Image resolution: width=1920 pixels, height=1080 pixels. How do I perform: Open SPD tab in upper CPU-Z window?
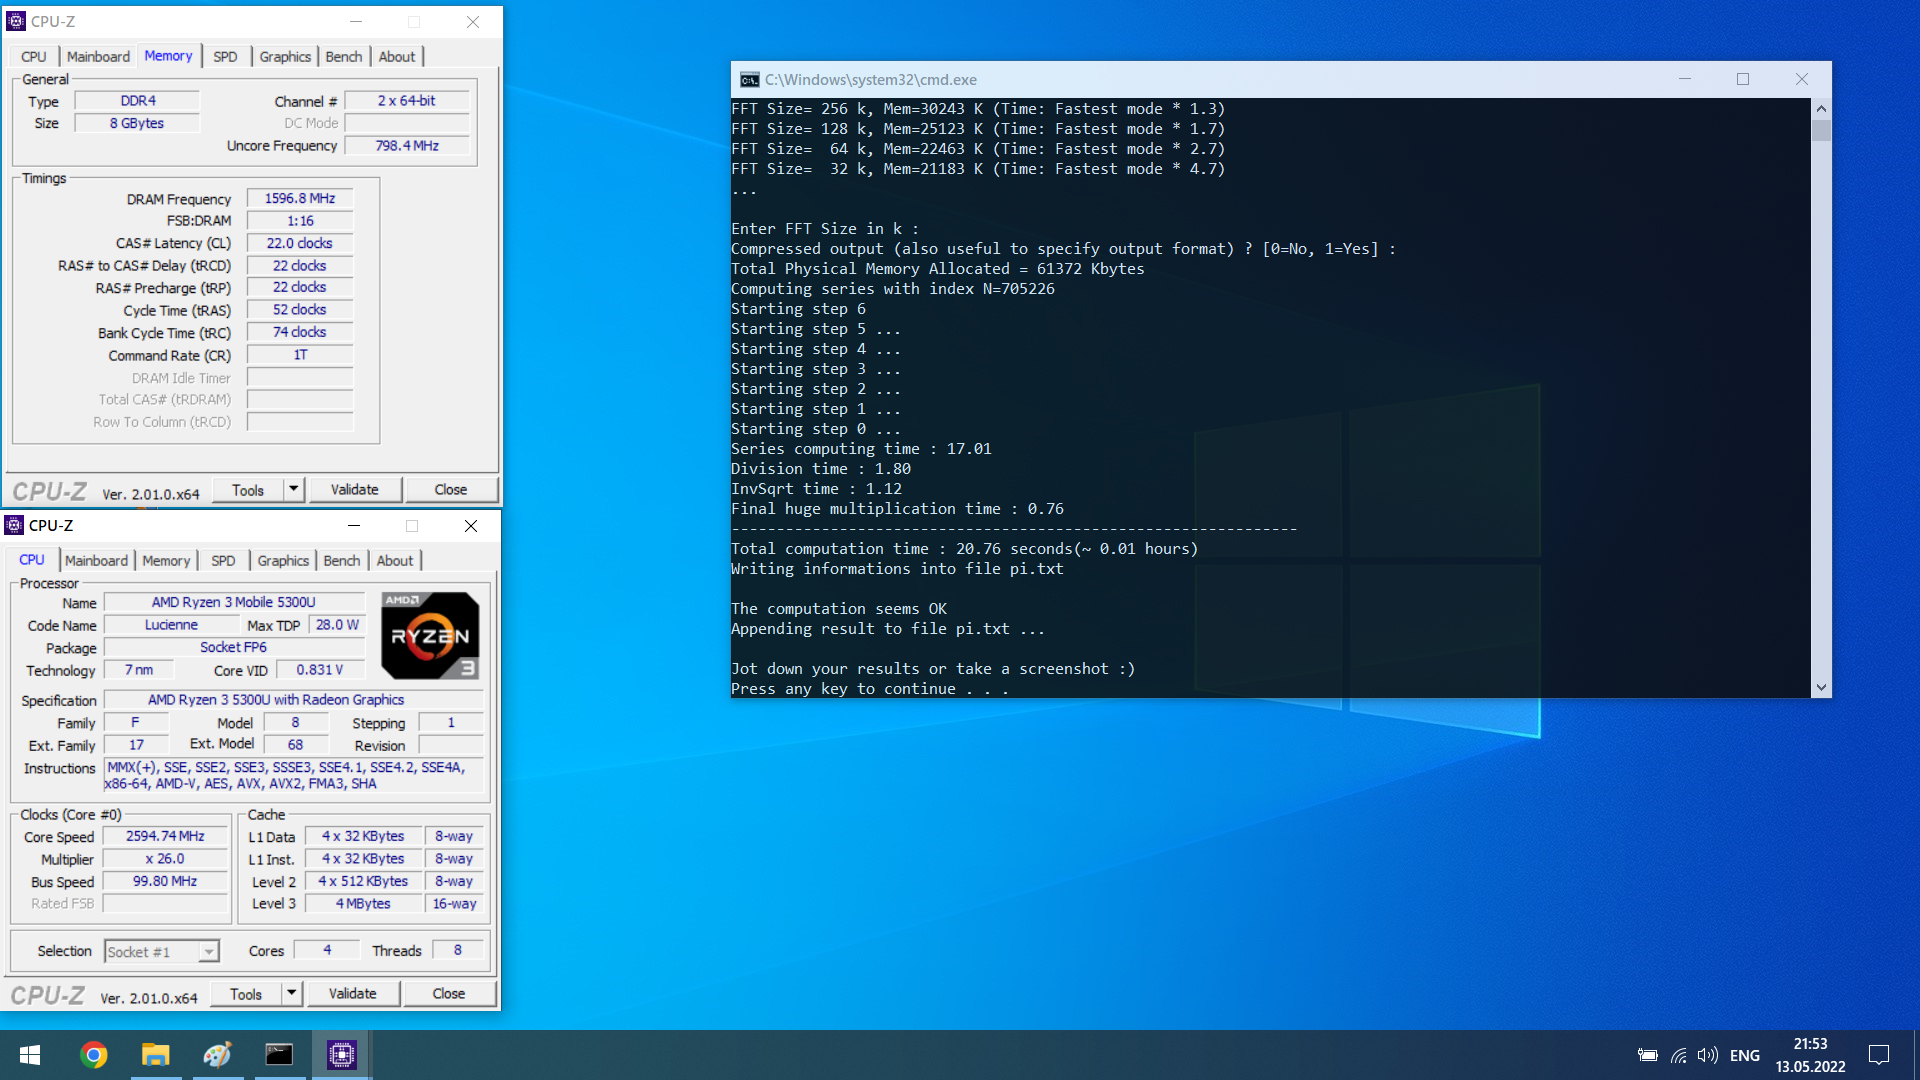pos(226,57)
